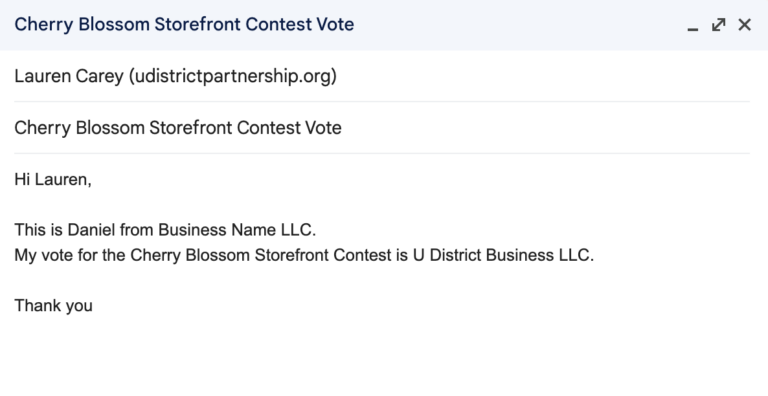Click on the udistrictpartnership.org domain text

[233, 76]
